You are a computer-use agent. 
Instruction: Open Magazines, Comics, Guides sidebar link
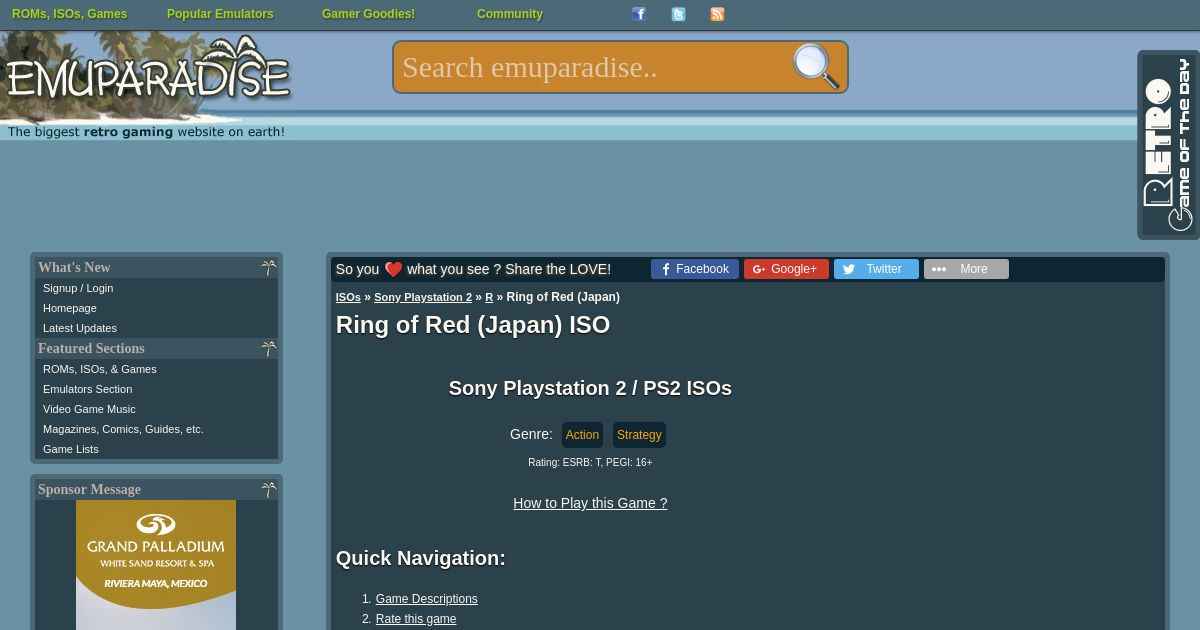click(x=123, y=429)
